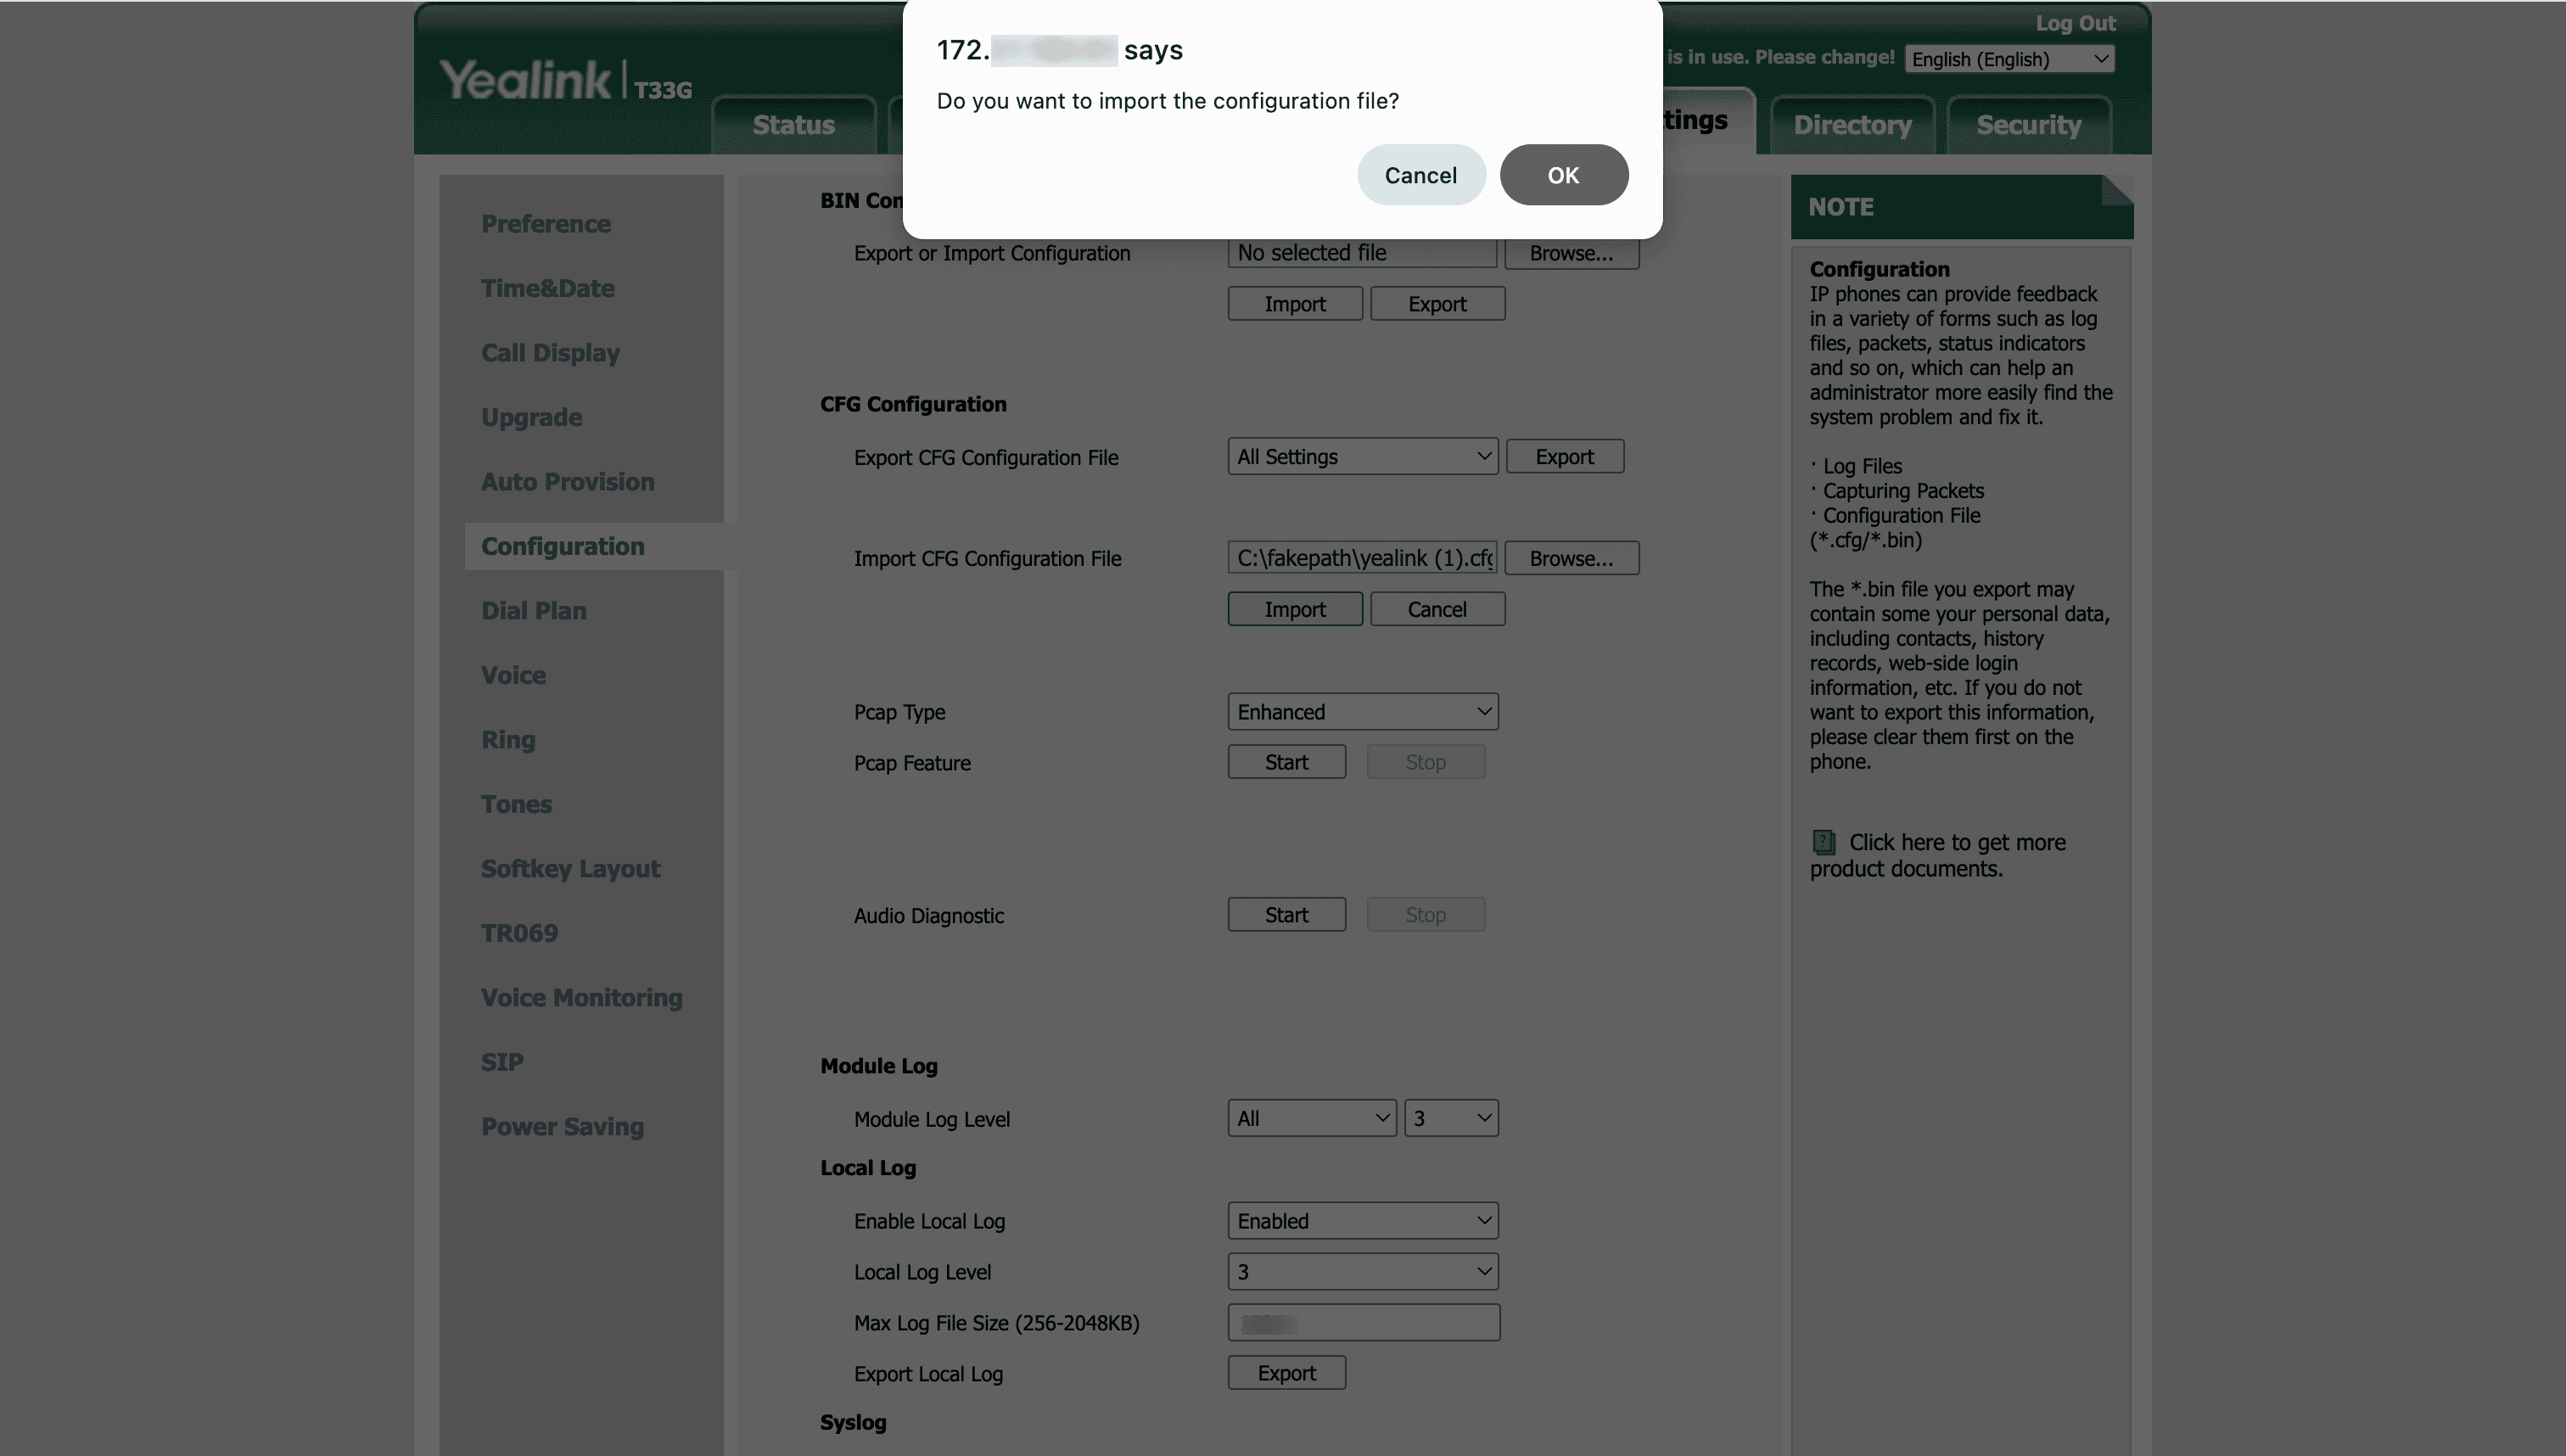Export the local log file

pyautogui.click(x=1286, y=1373)
